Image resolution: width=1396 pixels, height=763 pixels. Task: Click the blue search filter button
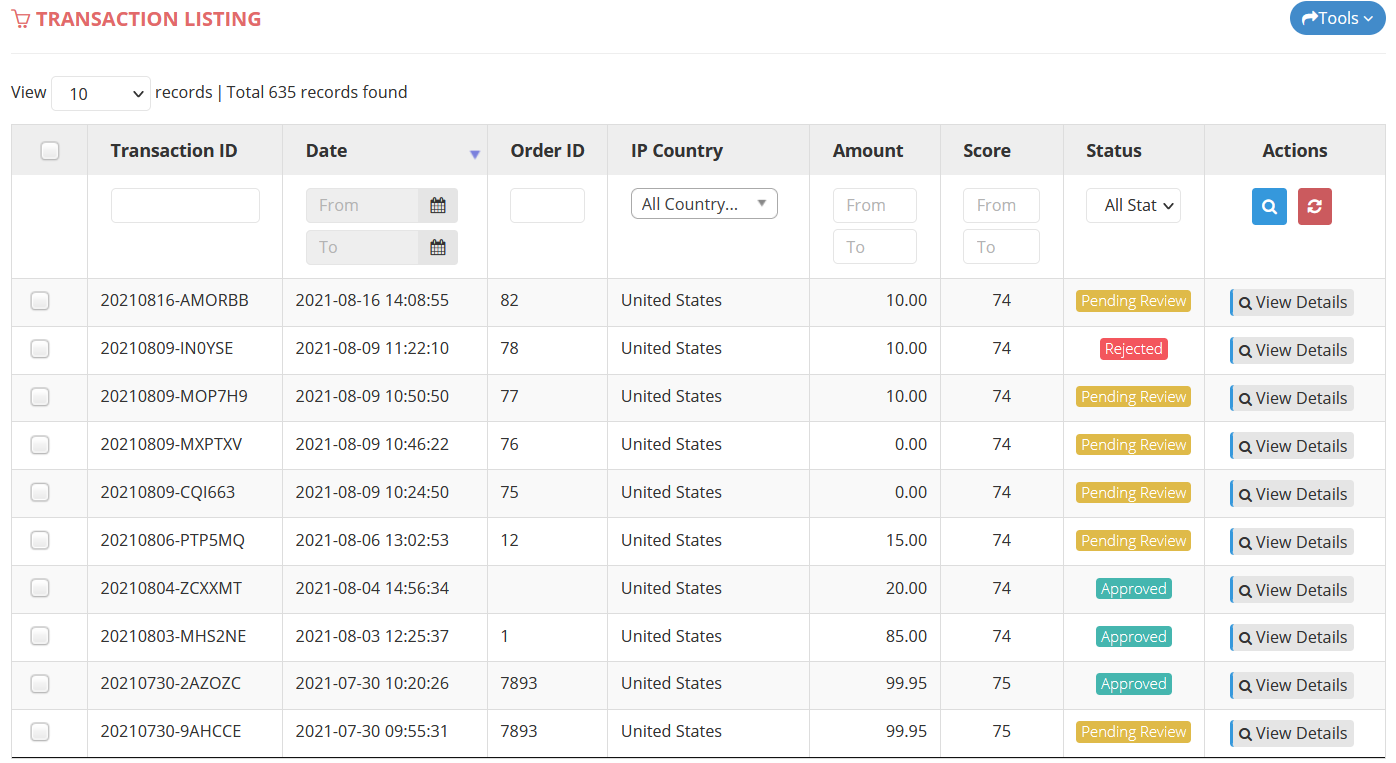(x=1269, y=206)
